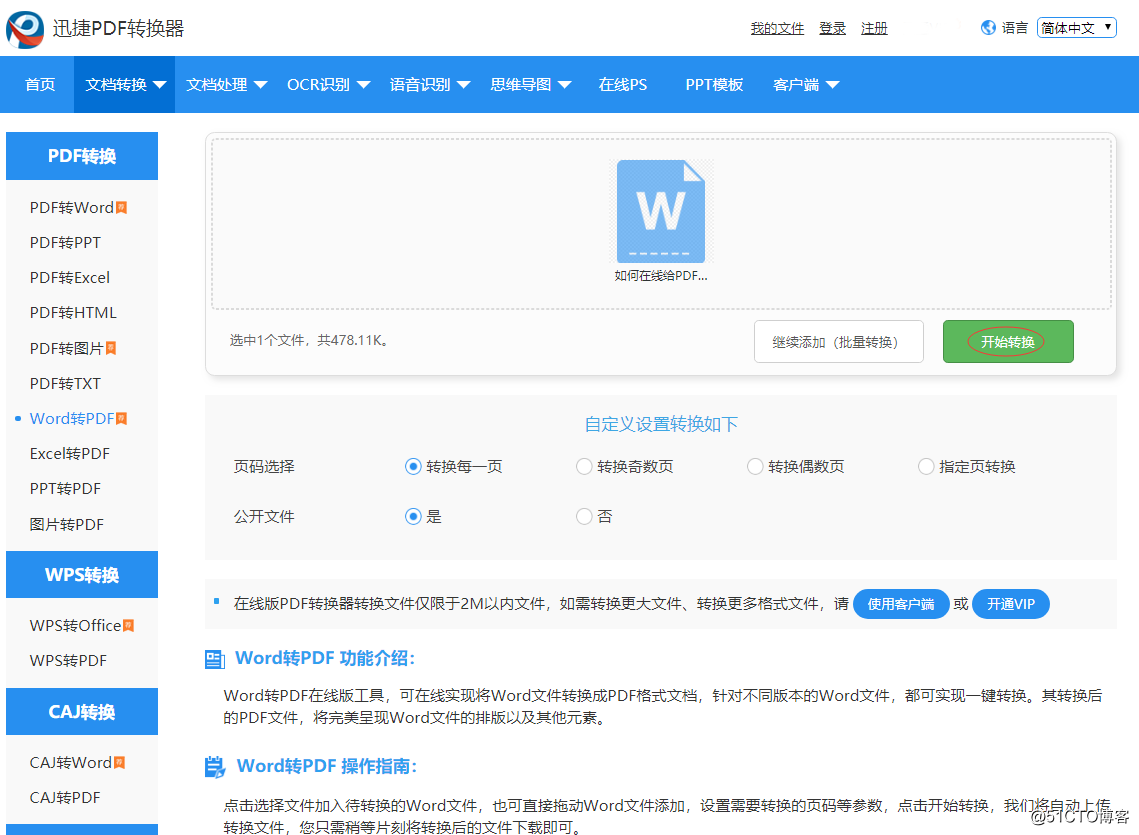Expand the 客户端 menu

point(806,84)
